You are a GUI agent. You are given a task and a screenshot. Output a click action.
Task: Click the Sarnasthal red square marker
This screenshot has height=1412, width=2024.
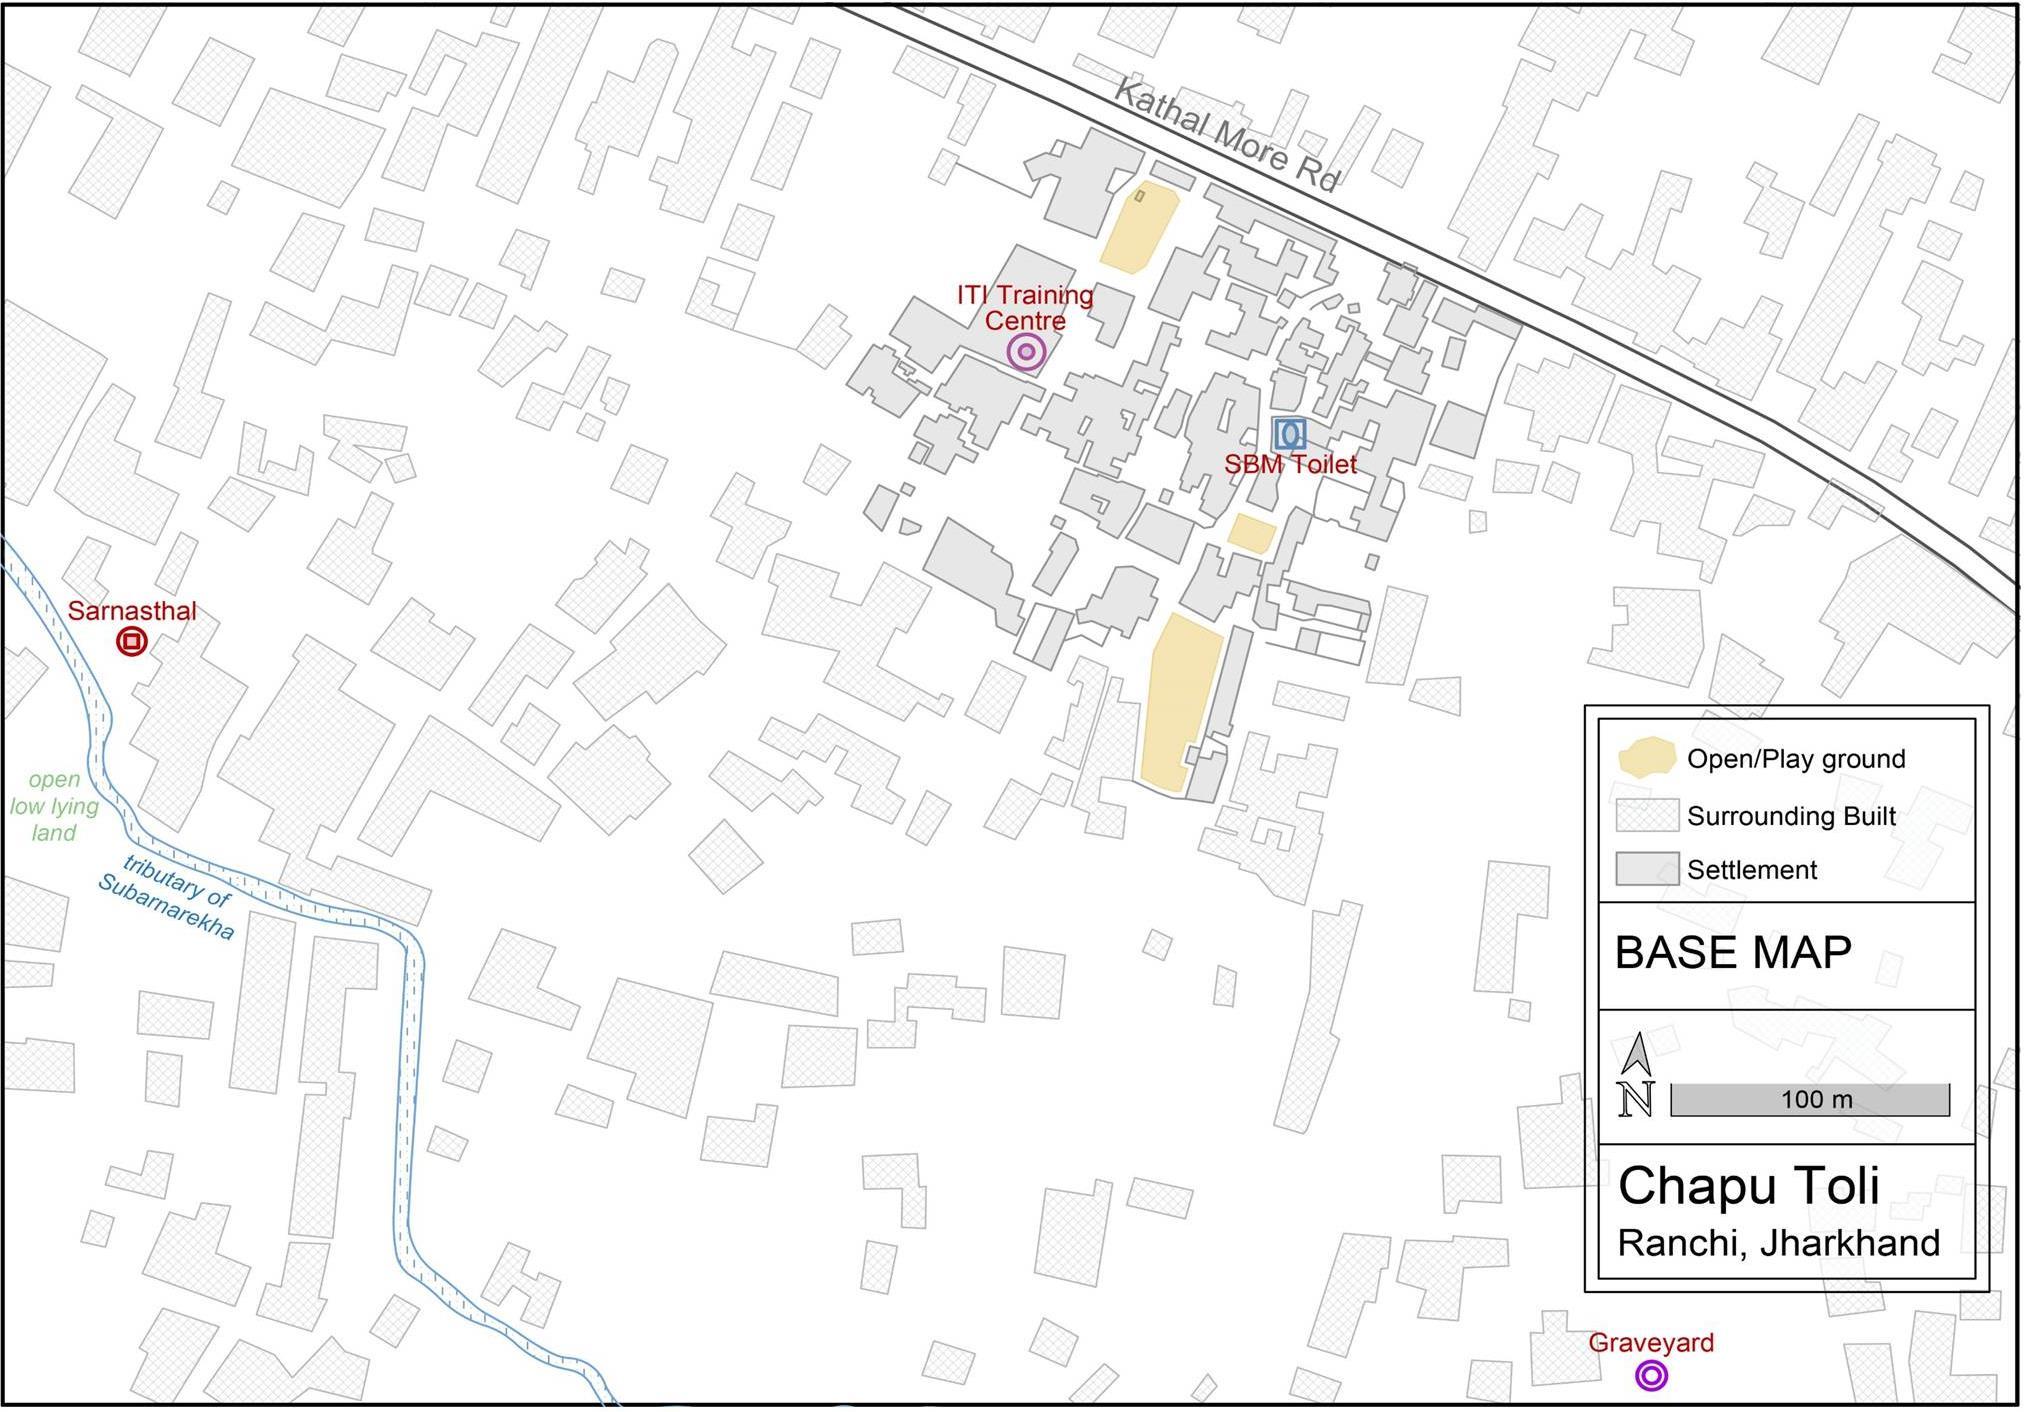coord(132,642)
